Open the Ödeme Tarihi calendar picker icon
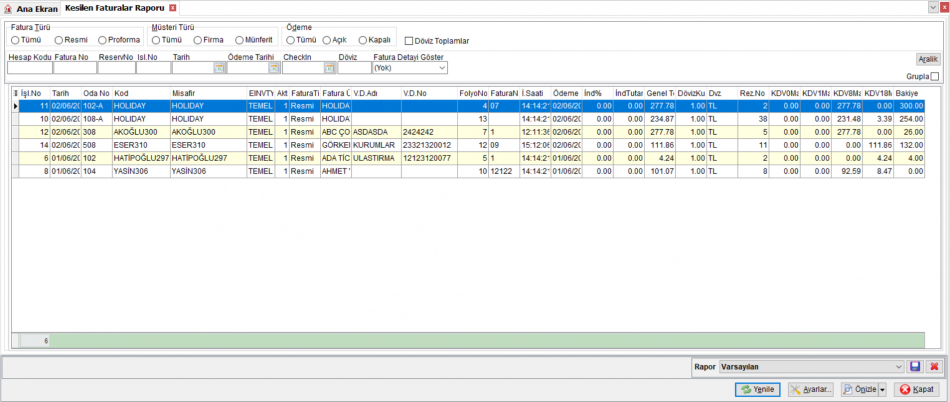This screenshot has height=402, width=950. pos(274,68)
